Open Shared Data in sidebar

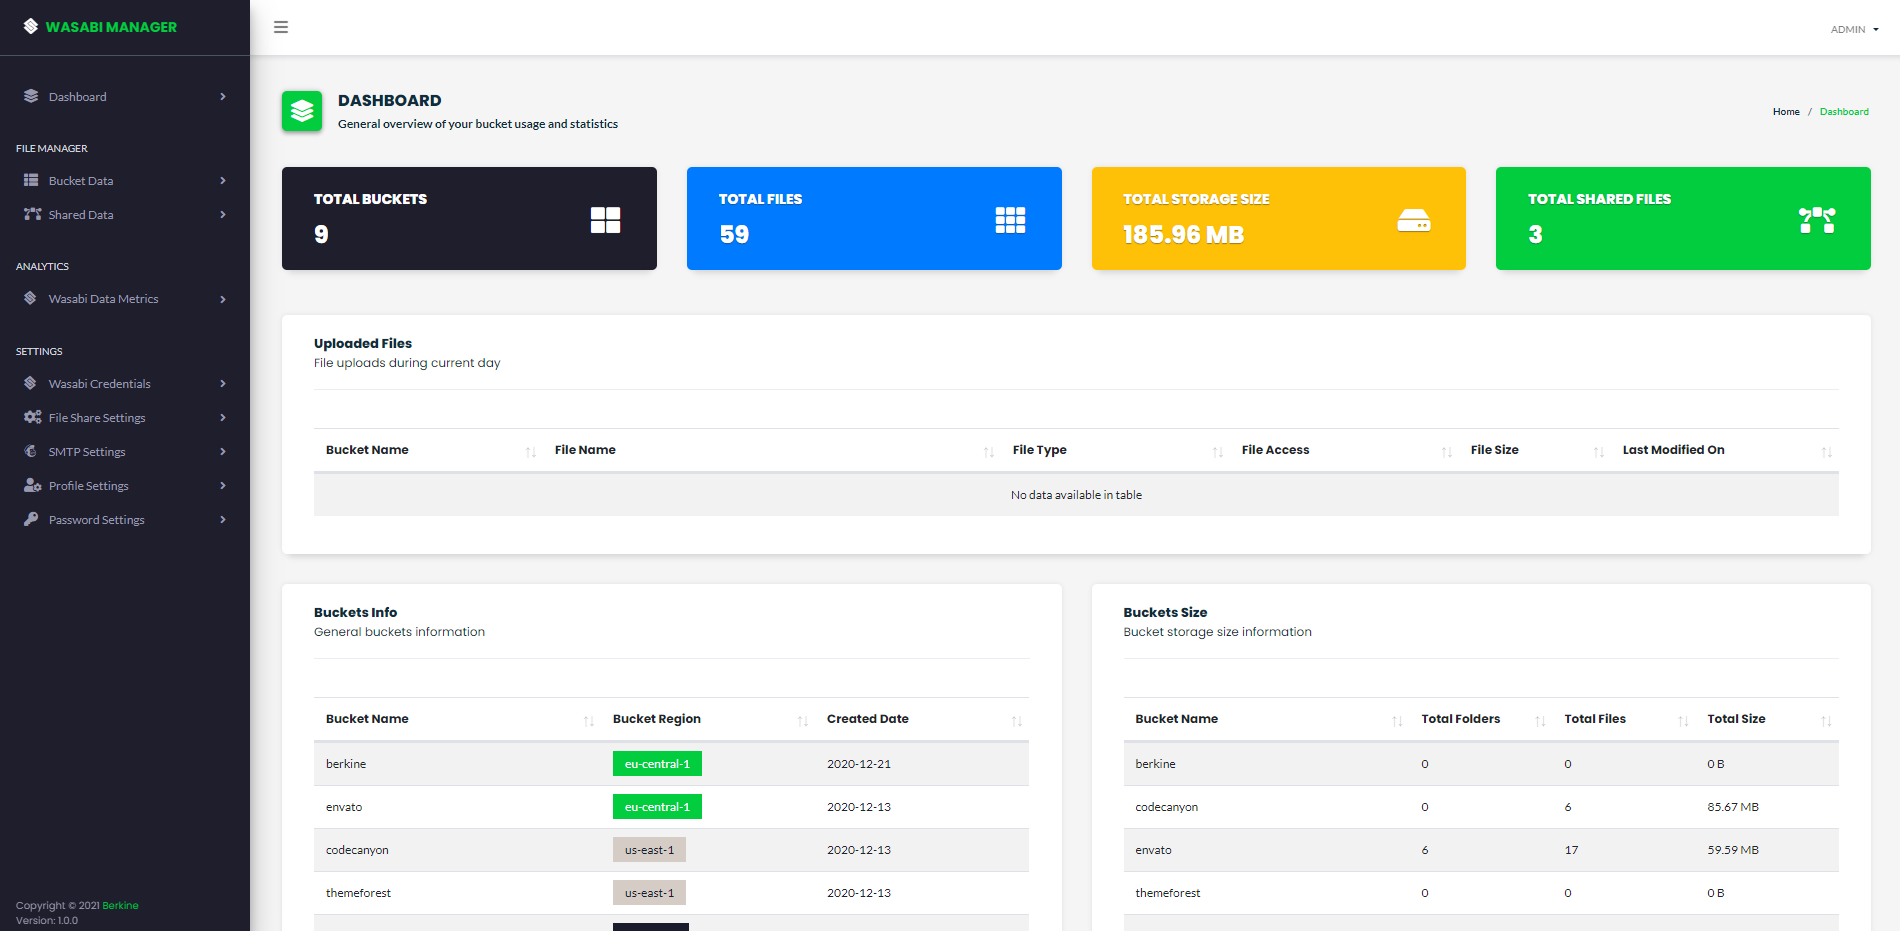pyautogui.click(x=81, y=215)
